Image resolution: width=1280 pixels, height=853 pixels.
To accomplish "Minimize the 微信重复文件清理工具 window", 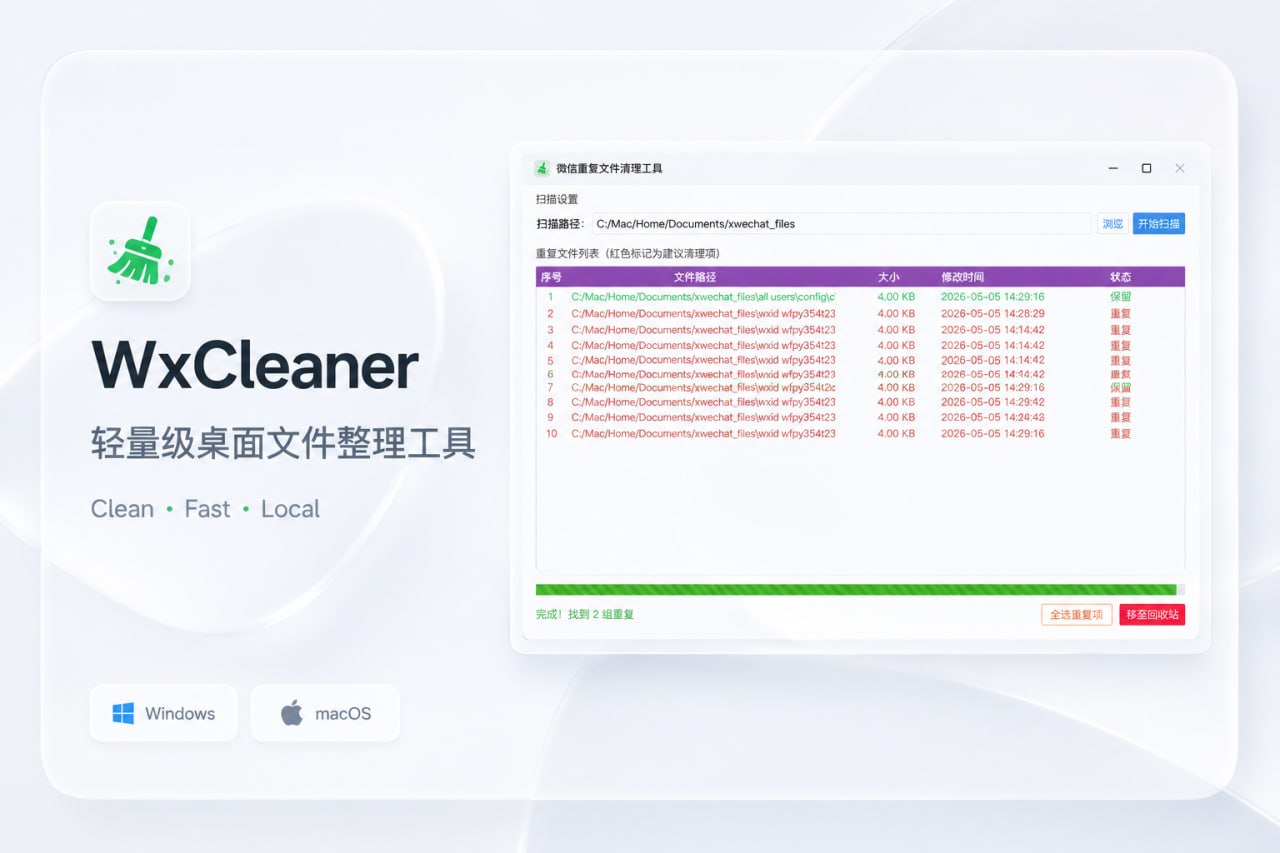I will 1113,168.
